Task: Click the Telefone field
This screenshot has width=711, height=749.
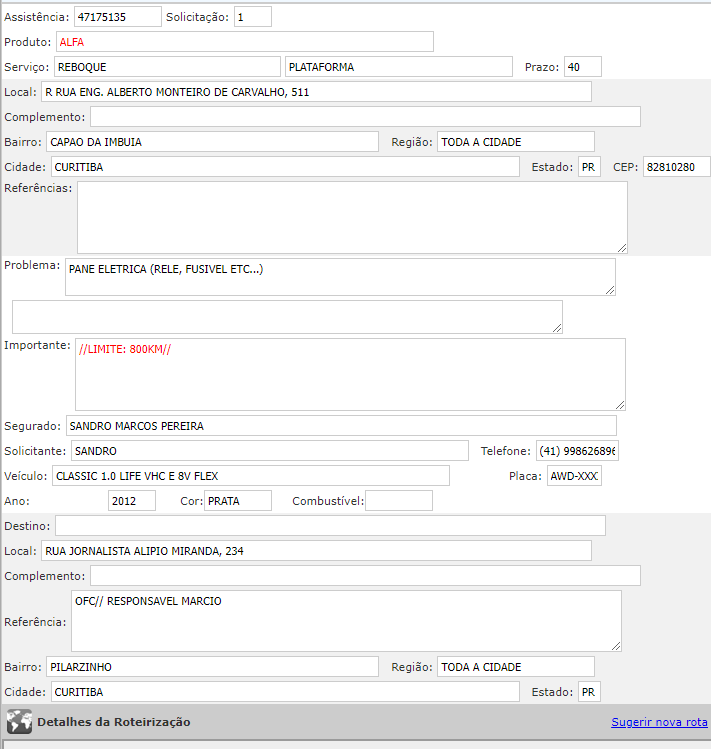Action: click(577, 451)
